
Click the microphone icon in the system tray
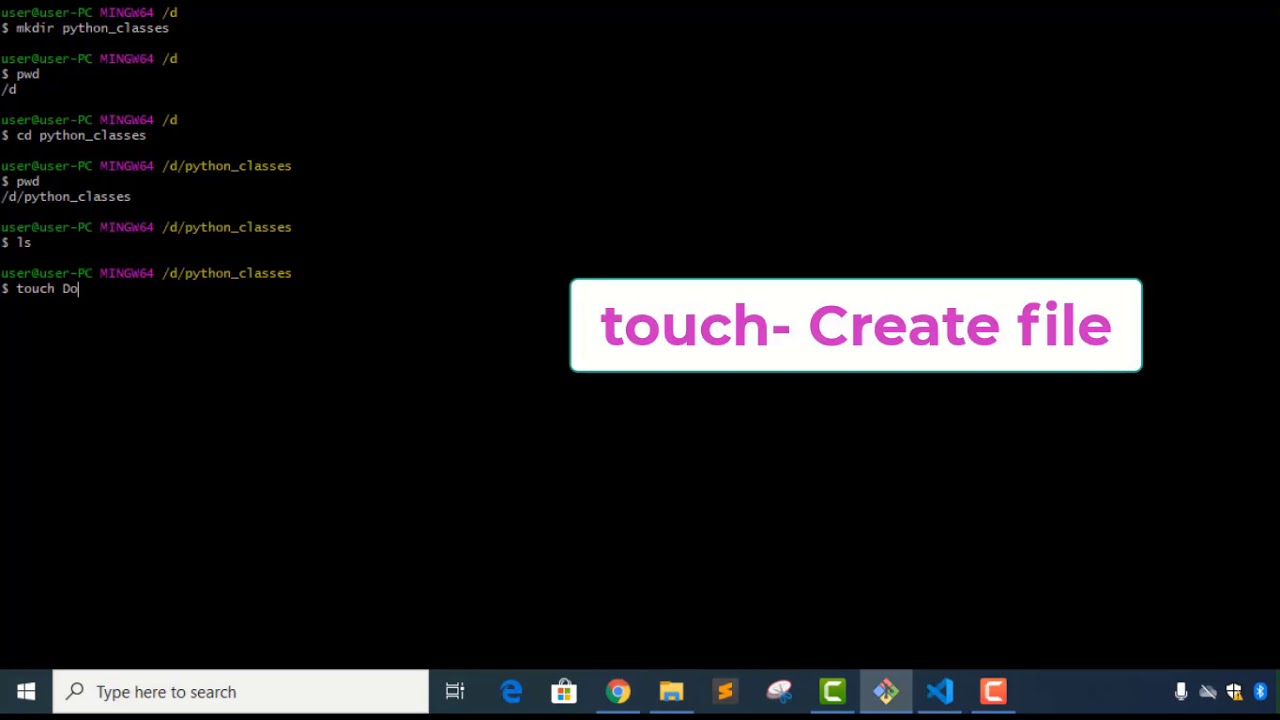[1181, 692]
